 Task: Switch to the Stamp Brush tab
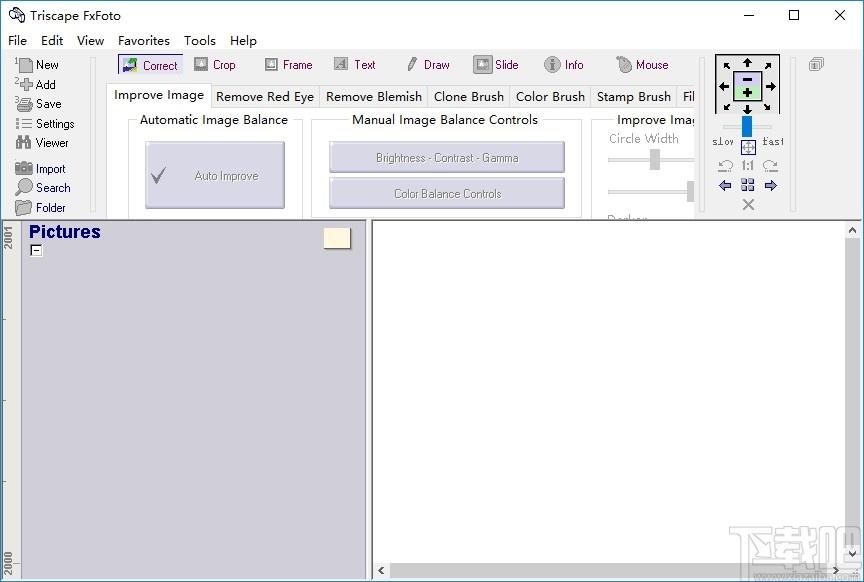(x=634, y=97)
